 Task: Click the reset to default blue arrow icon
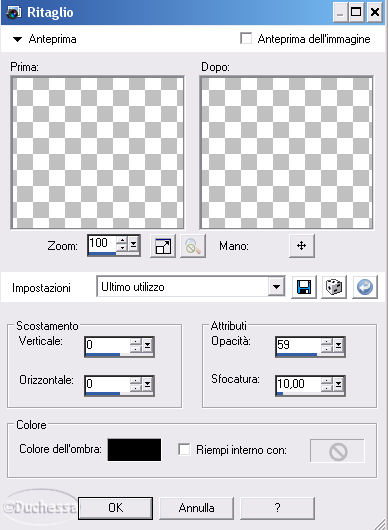365,287
